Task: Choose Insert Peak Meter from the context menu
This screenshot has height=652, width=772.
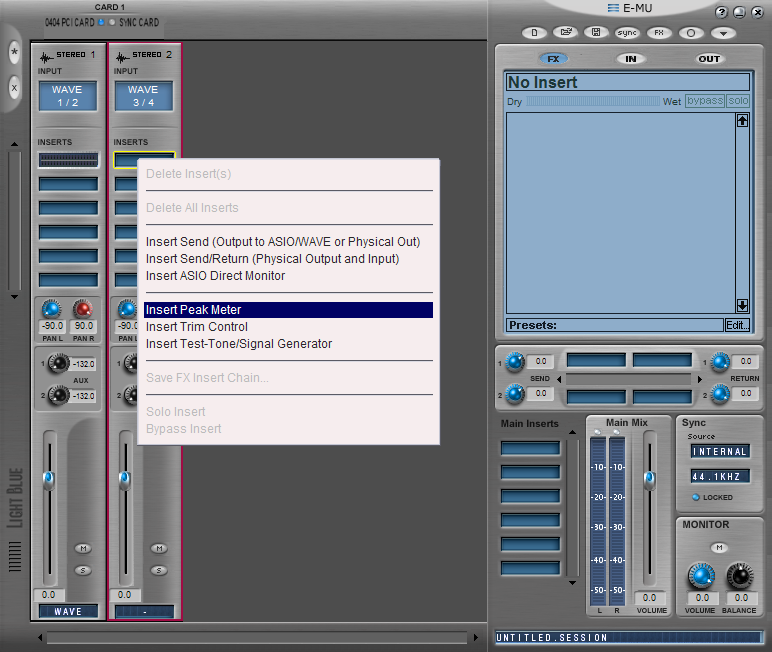Action: click(289, 310)
